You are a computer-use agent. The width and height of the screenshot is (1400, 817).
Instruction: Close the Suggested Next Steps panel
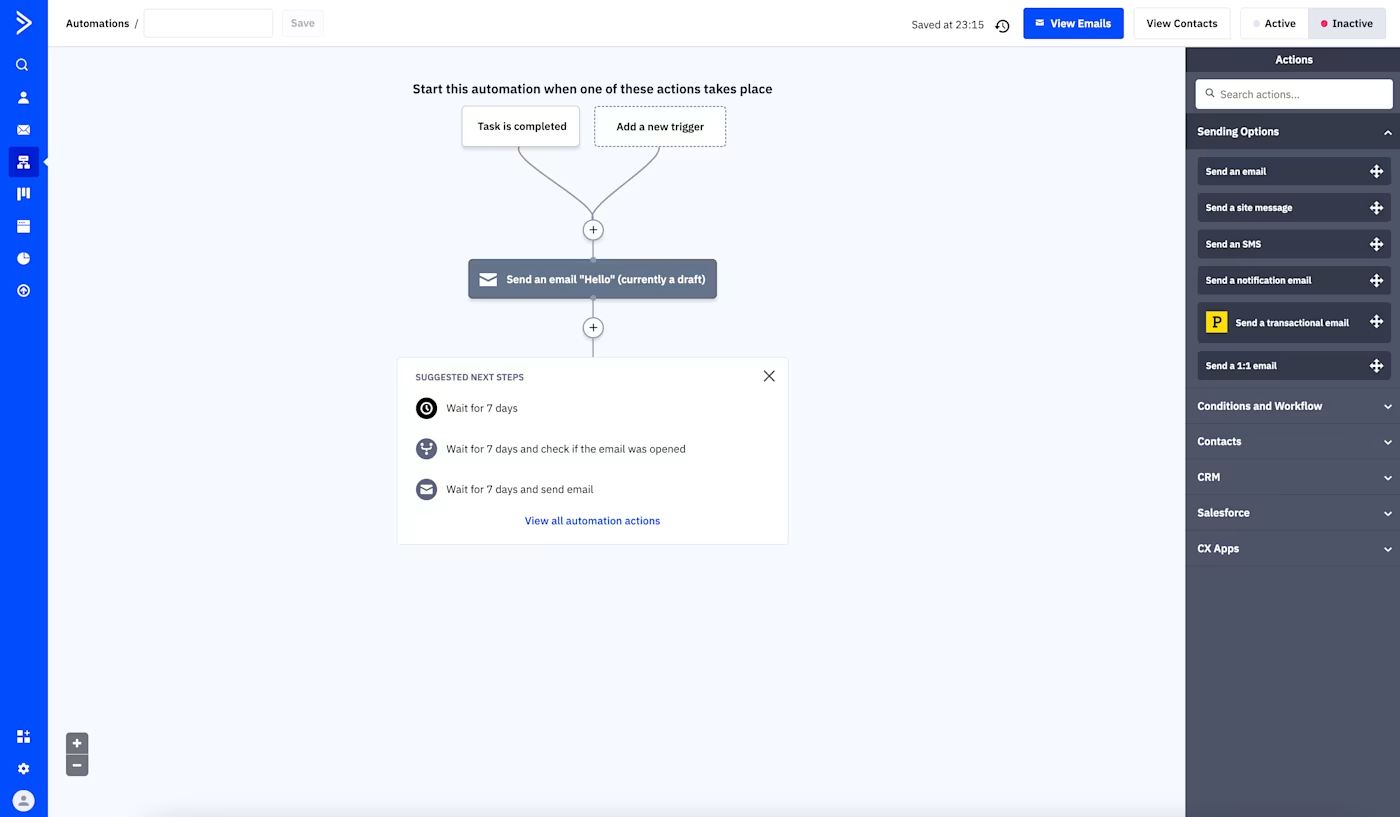coord(769,376)
